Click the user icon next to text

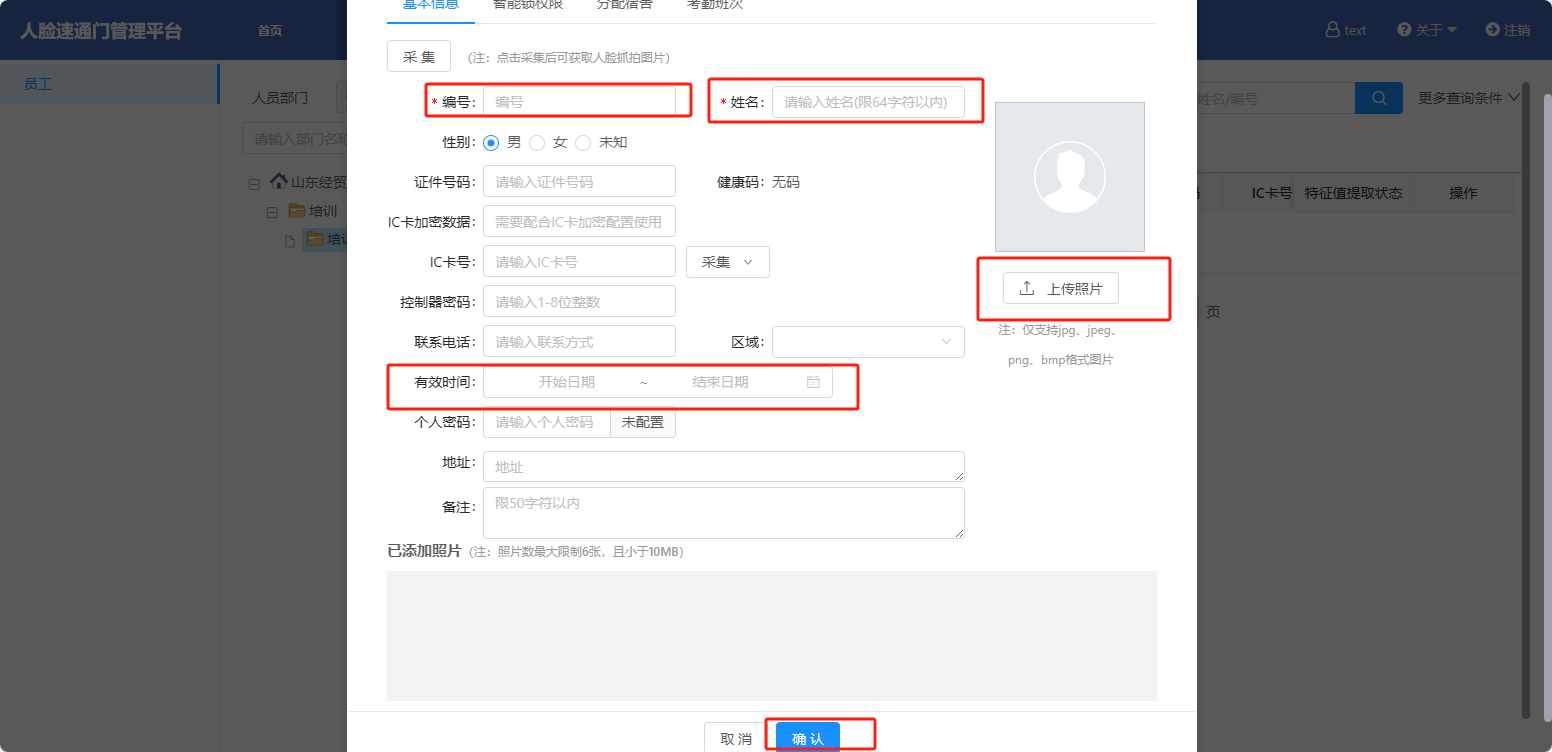[x=1332, y=30]
